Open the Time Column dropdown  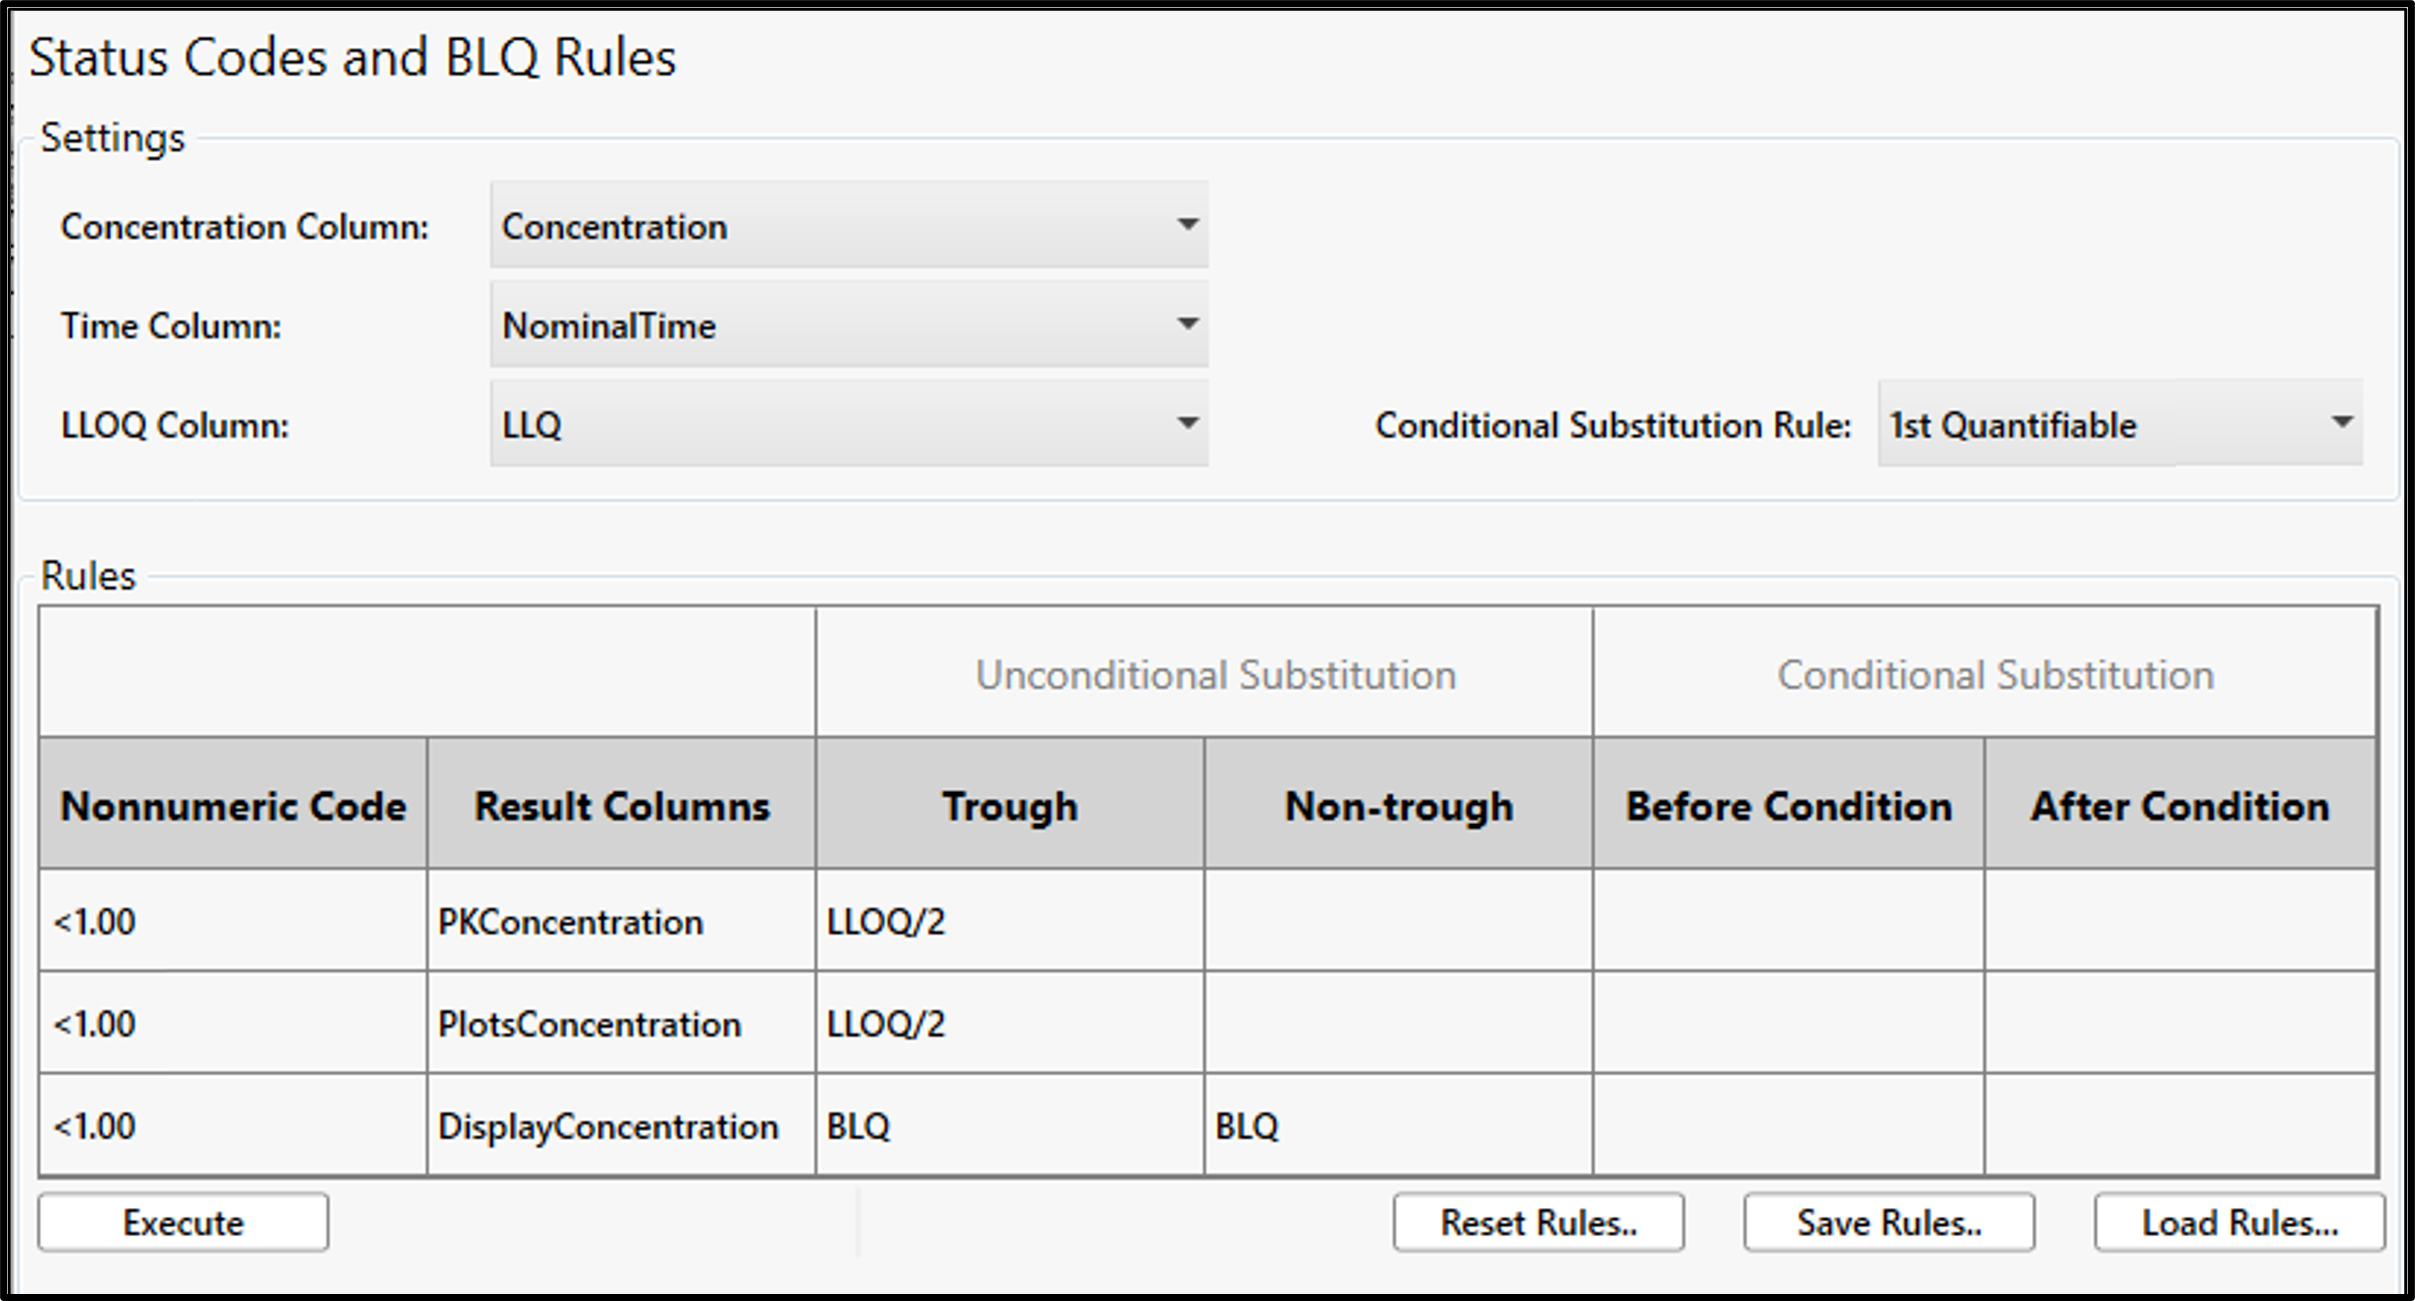tap(849, 325)
